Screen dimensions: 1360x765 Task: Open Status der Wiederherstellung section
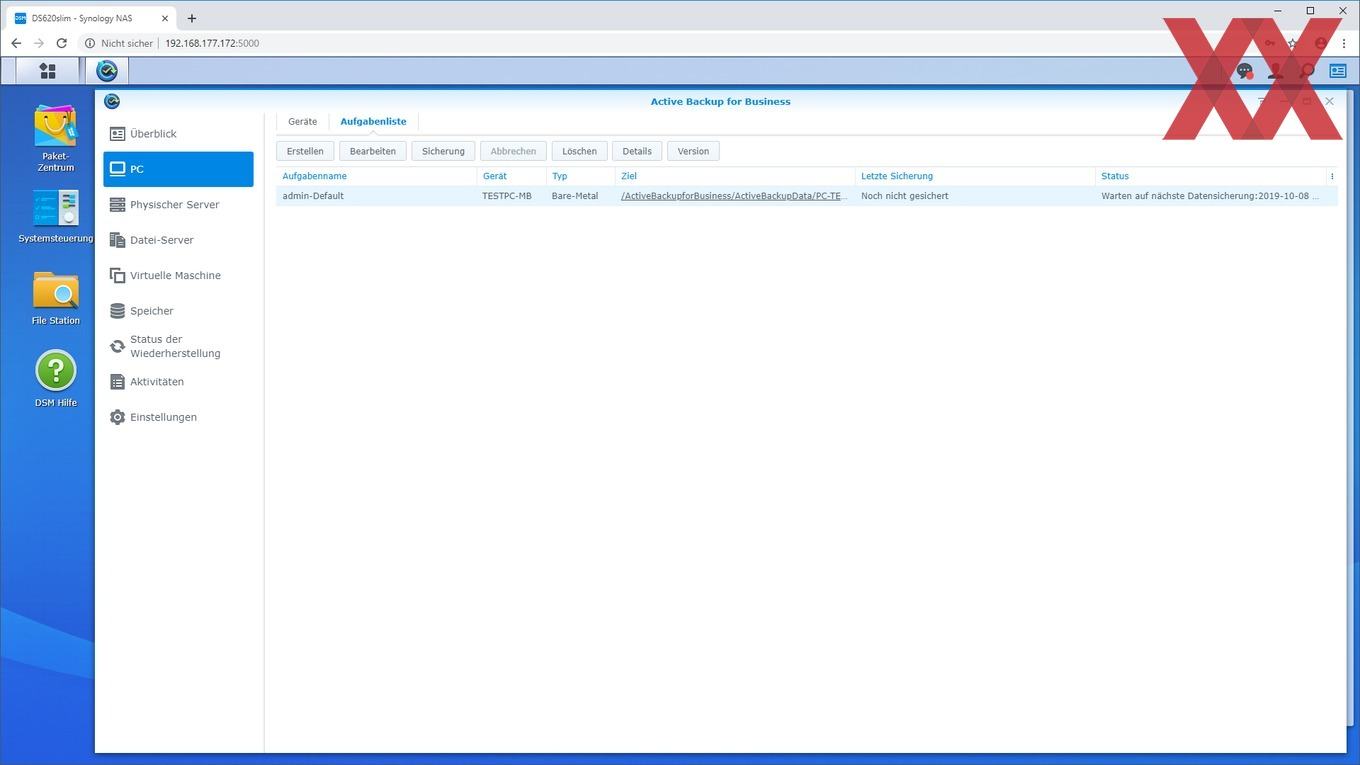click(178, 346)
